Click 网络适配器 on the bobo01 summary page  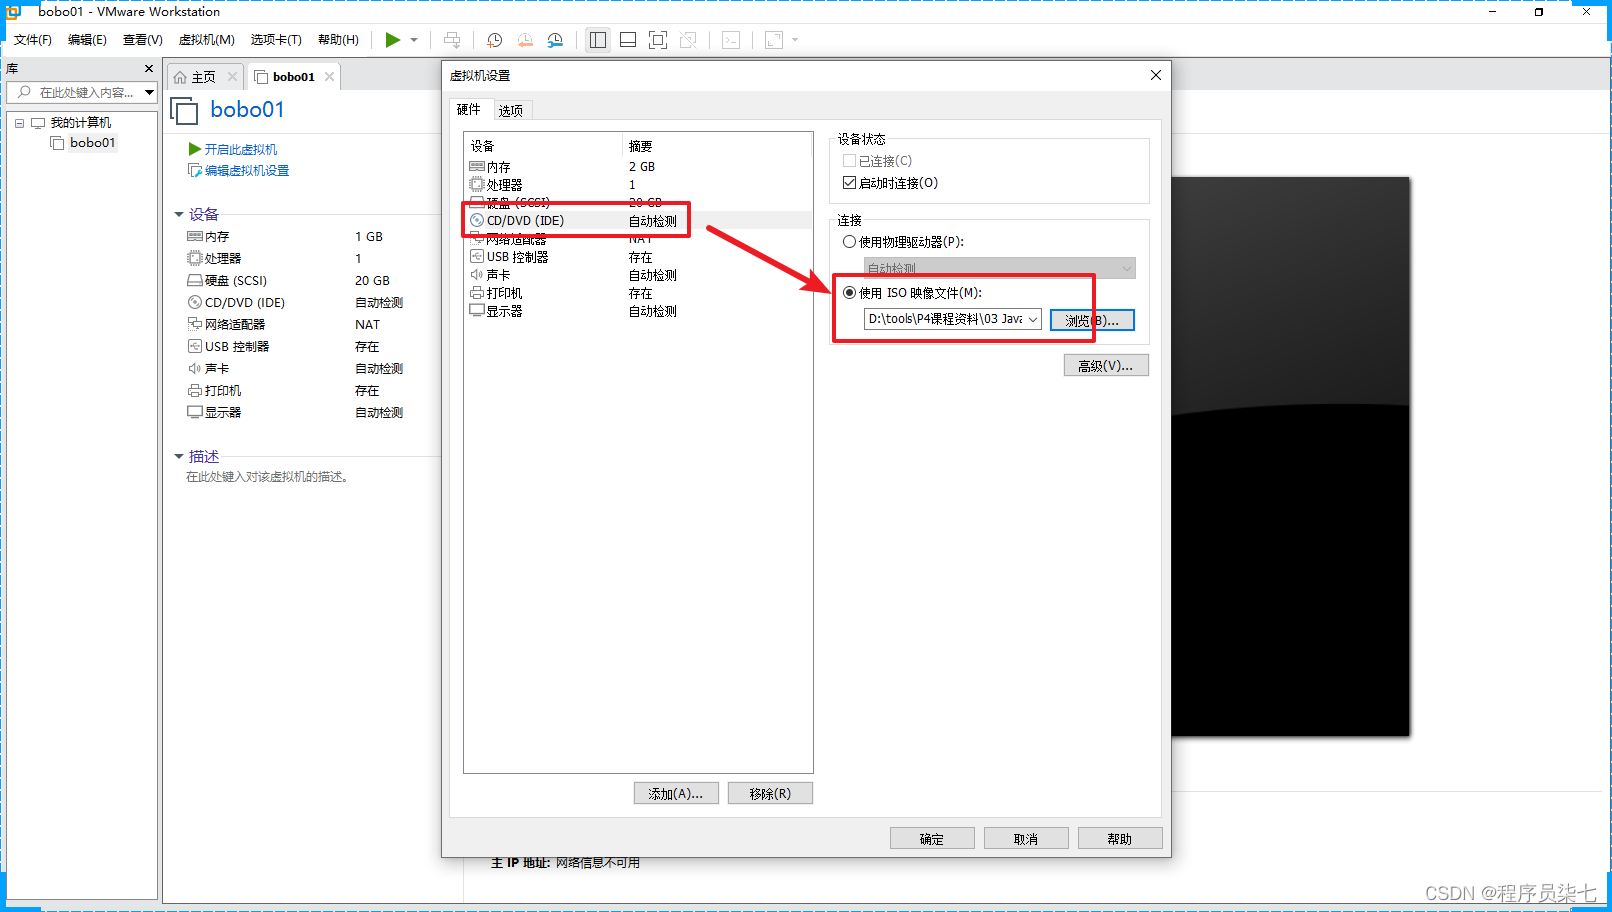pyautogui.click(x=226, y=325)
